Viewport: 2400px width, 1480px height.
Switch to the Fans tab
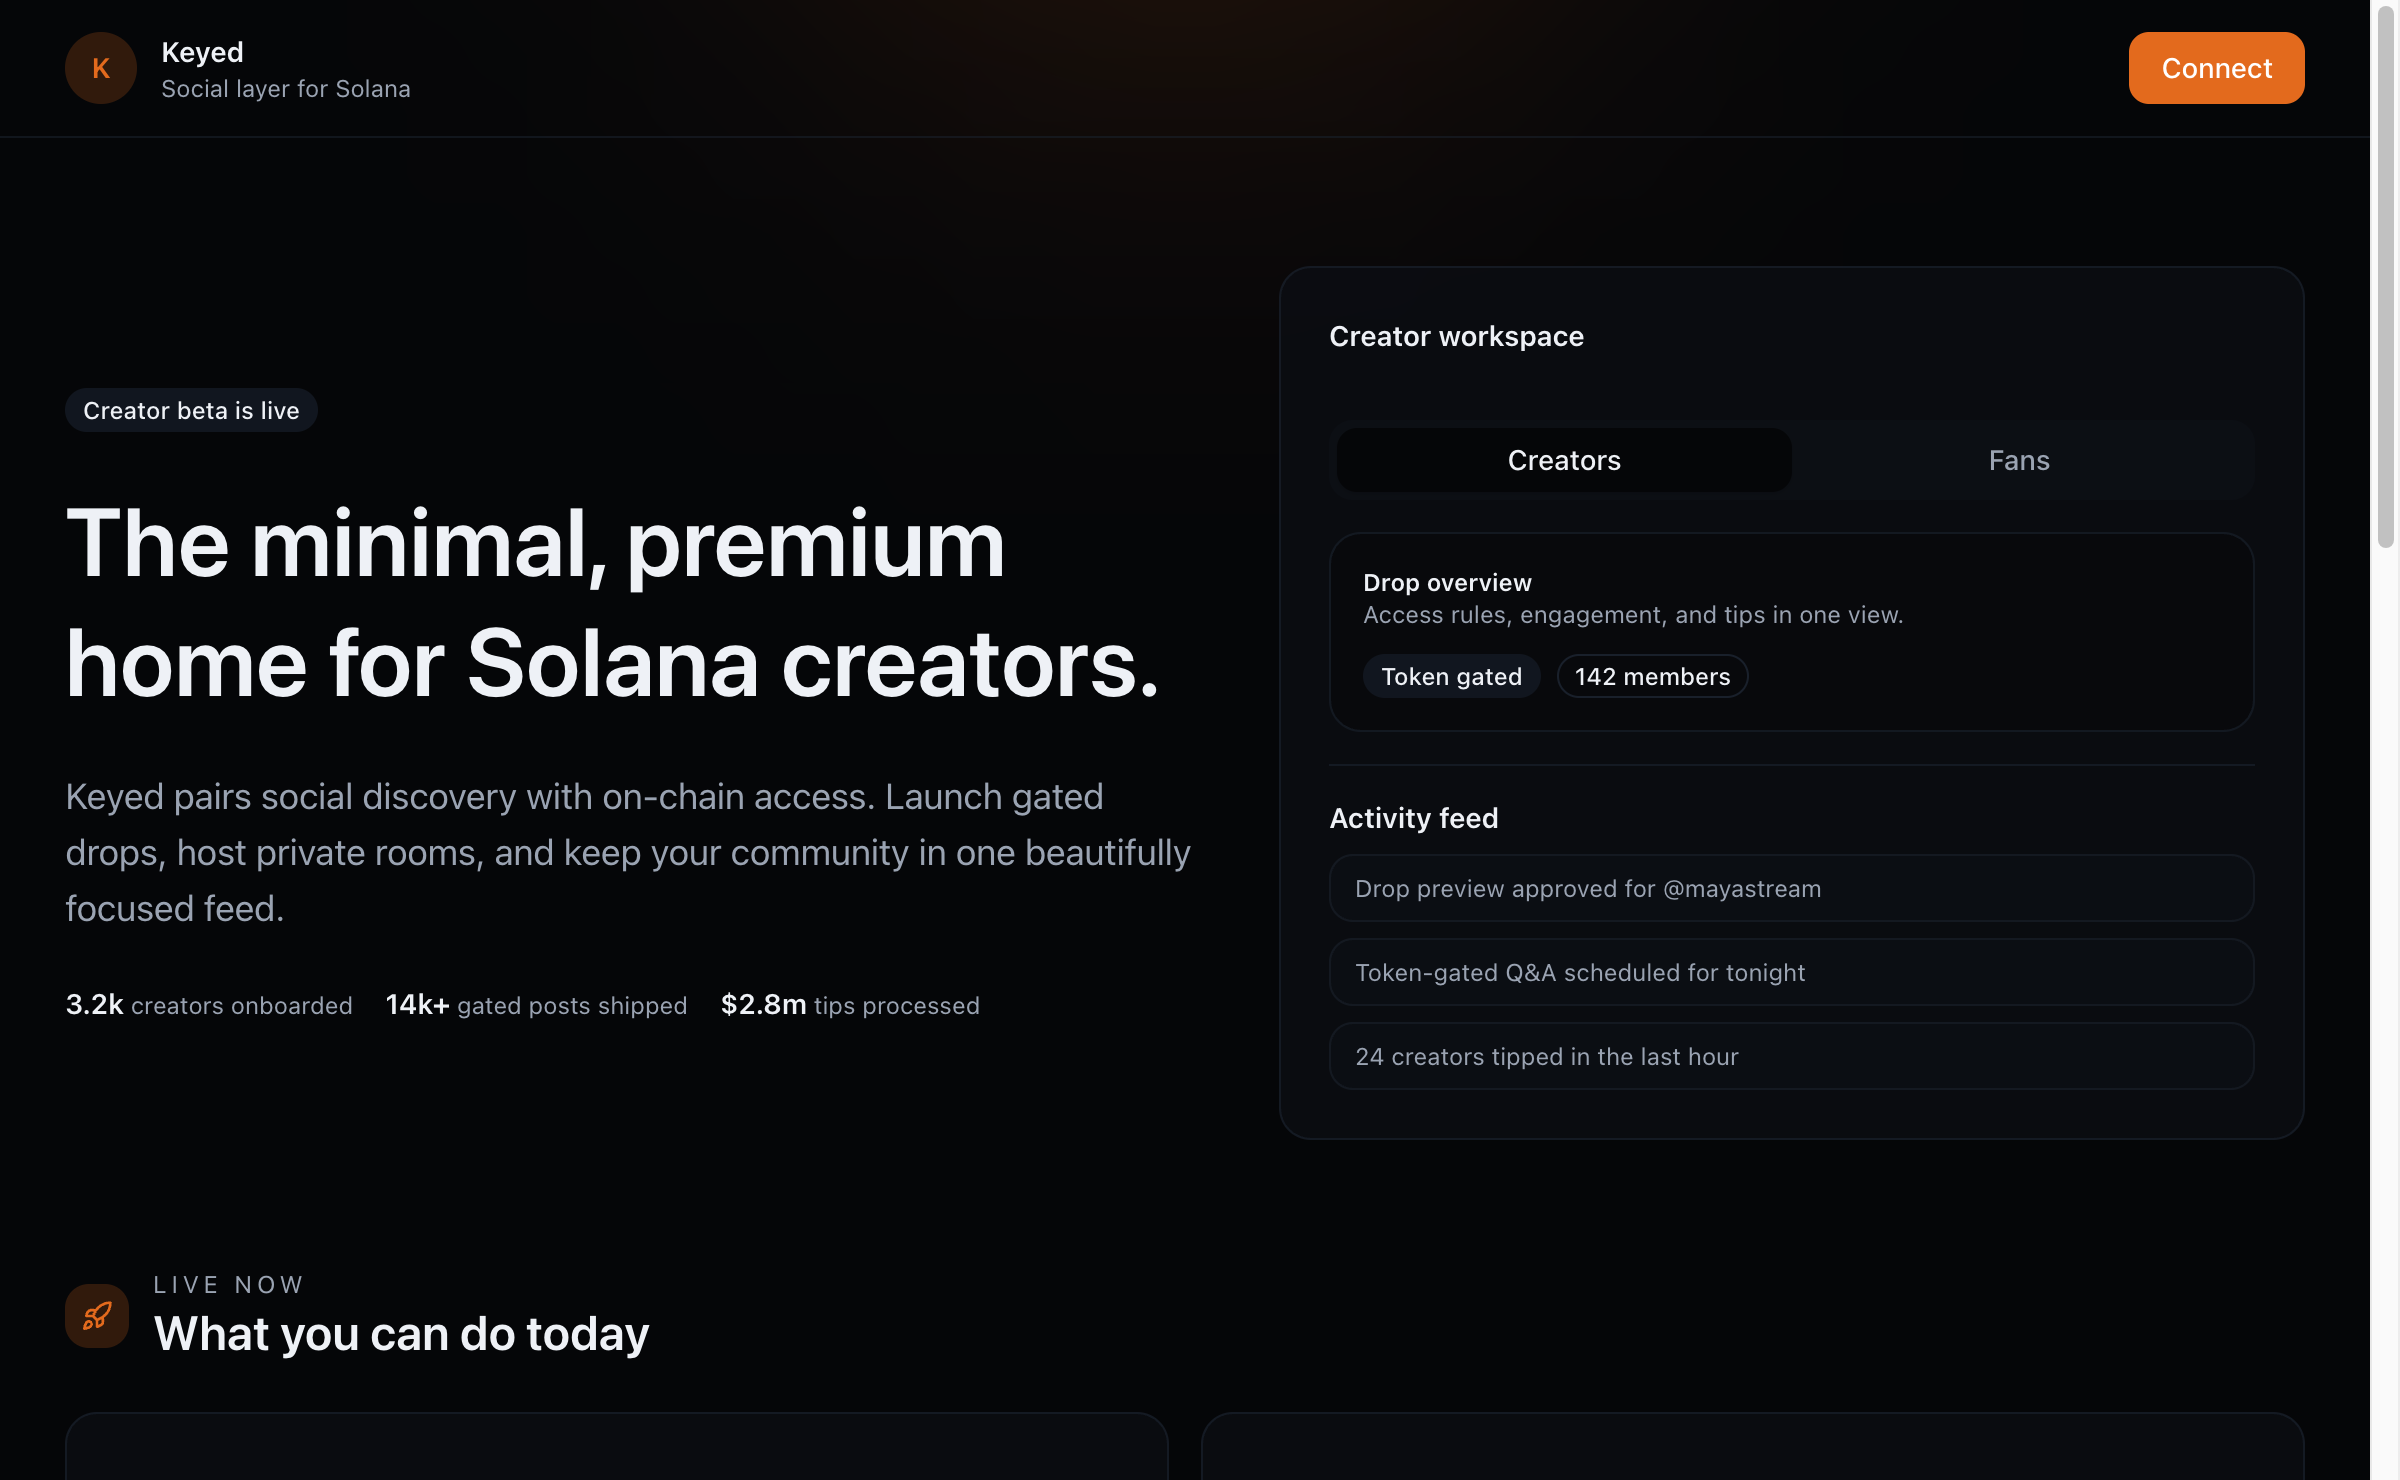(x=2019, y=460)
